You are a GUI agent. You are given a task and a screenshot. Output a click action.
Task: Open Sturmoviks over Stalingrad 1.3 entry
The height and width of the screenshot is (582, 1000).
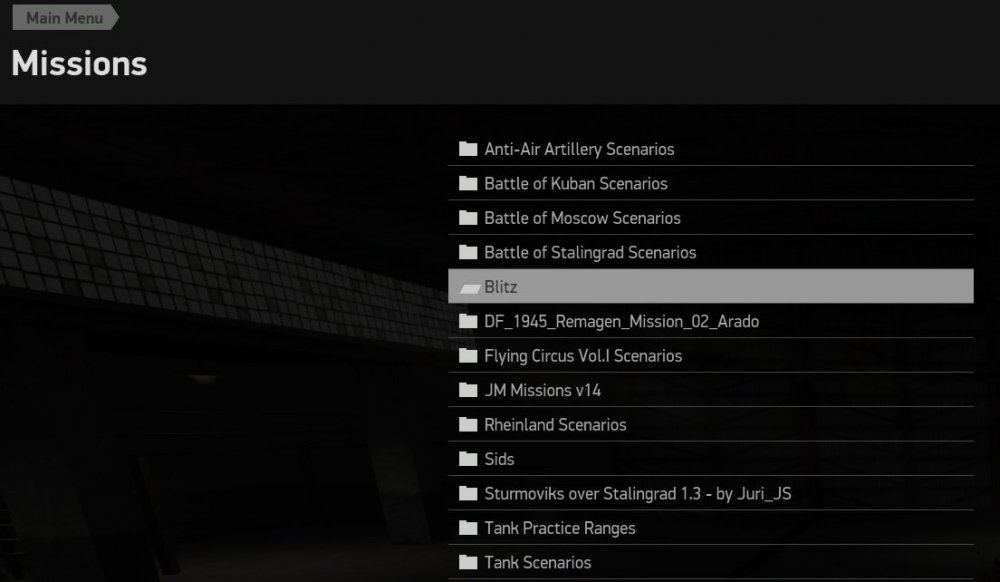pyautogui.click(x=710, y=493)
